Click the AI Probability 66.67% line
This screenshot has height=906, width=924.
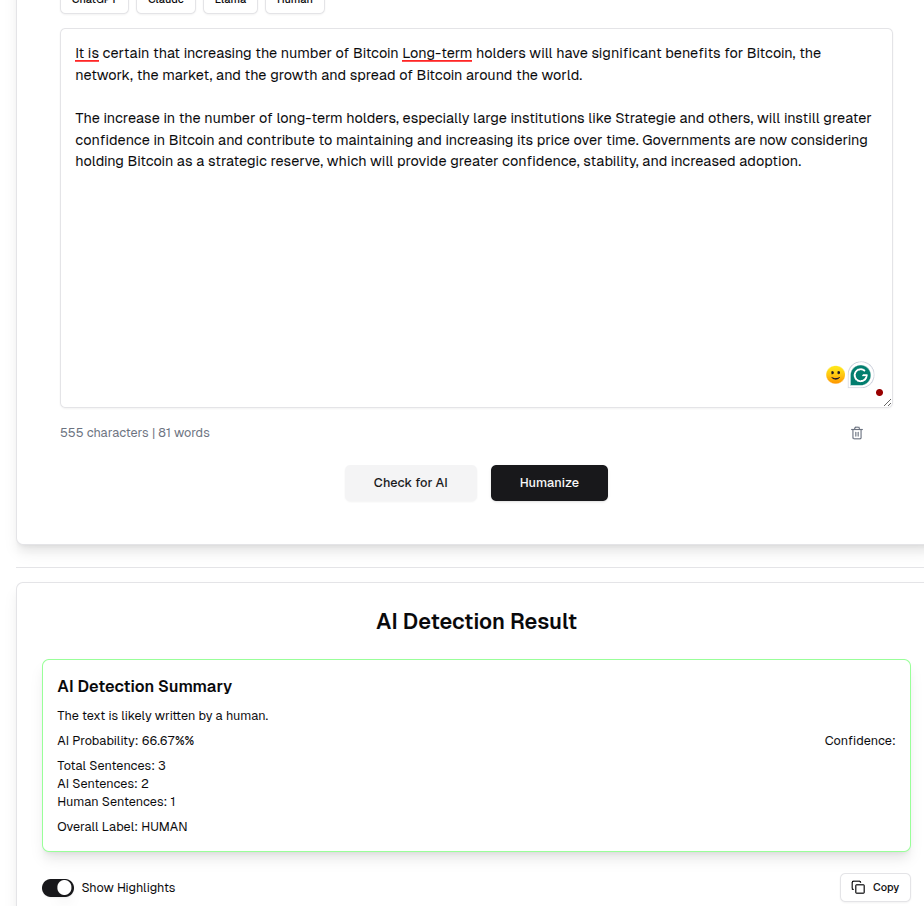click(126, 741)
